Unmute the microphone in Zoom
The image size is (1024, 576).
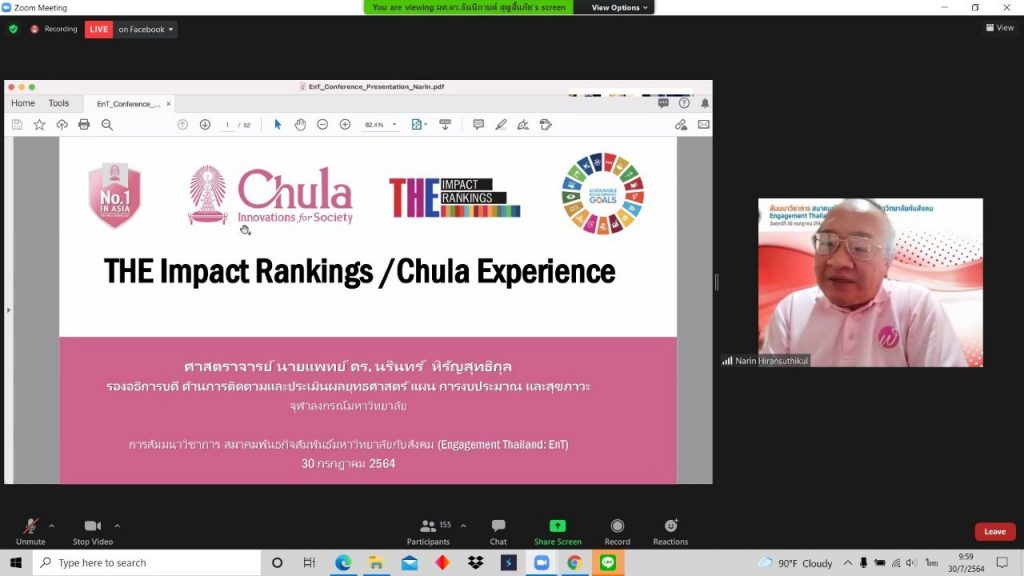[x=30, y=532]
